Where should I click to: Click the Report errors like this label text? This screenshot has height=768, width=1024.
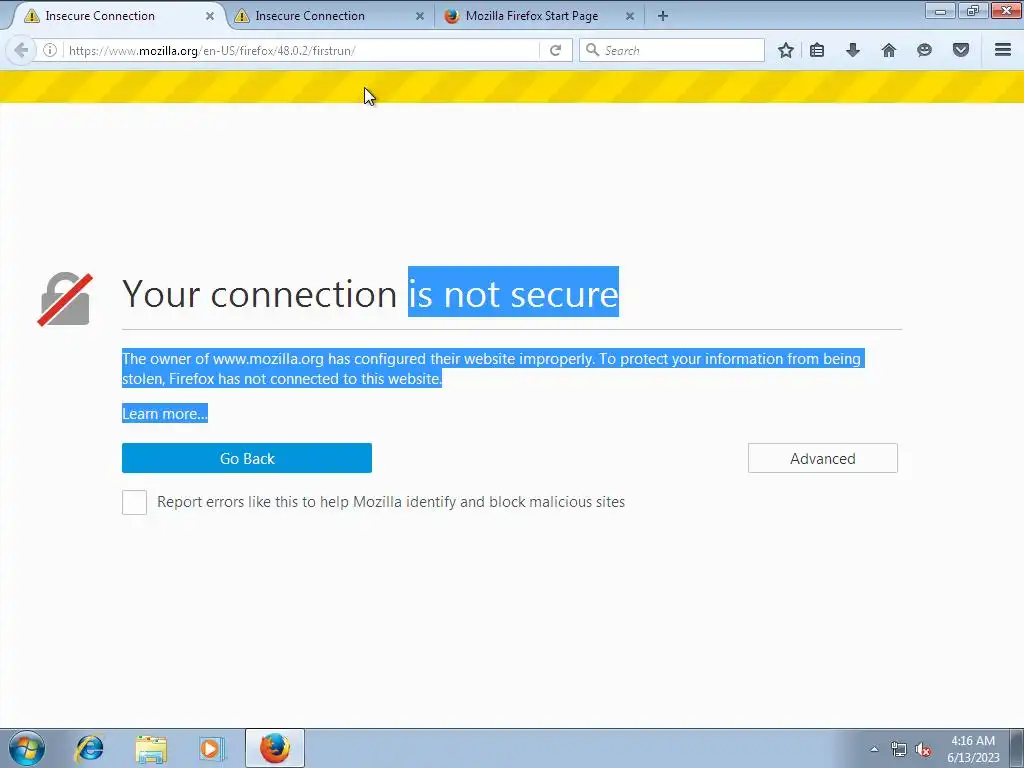(391, 502)
